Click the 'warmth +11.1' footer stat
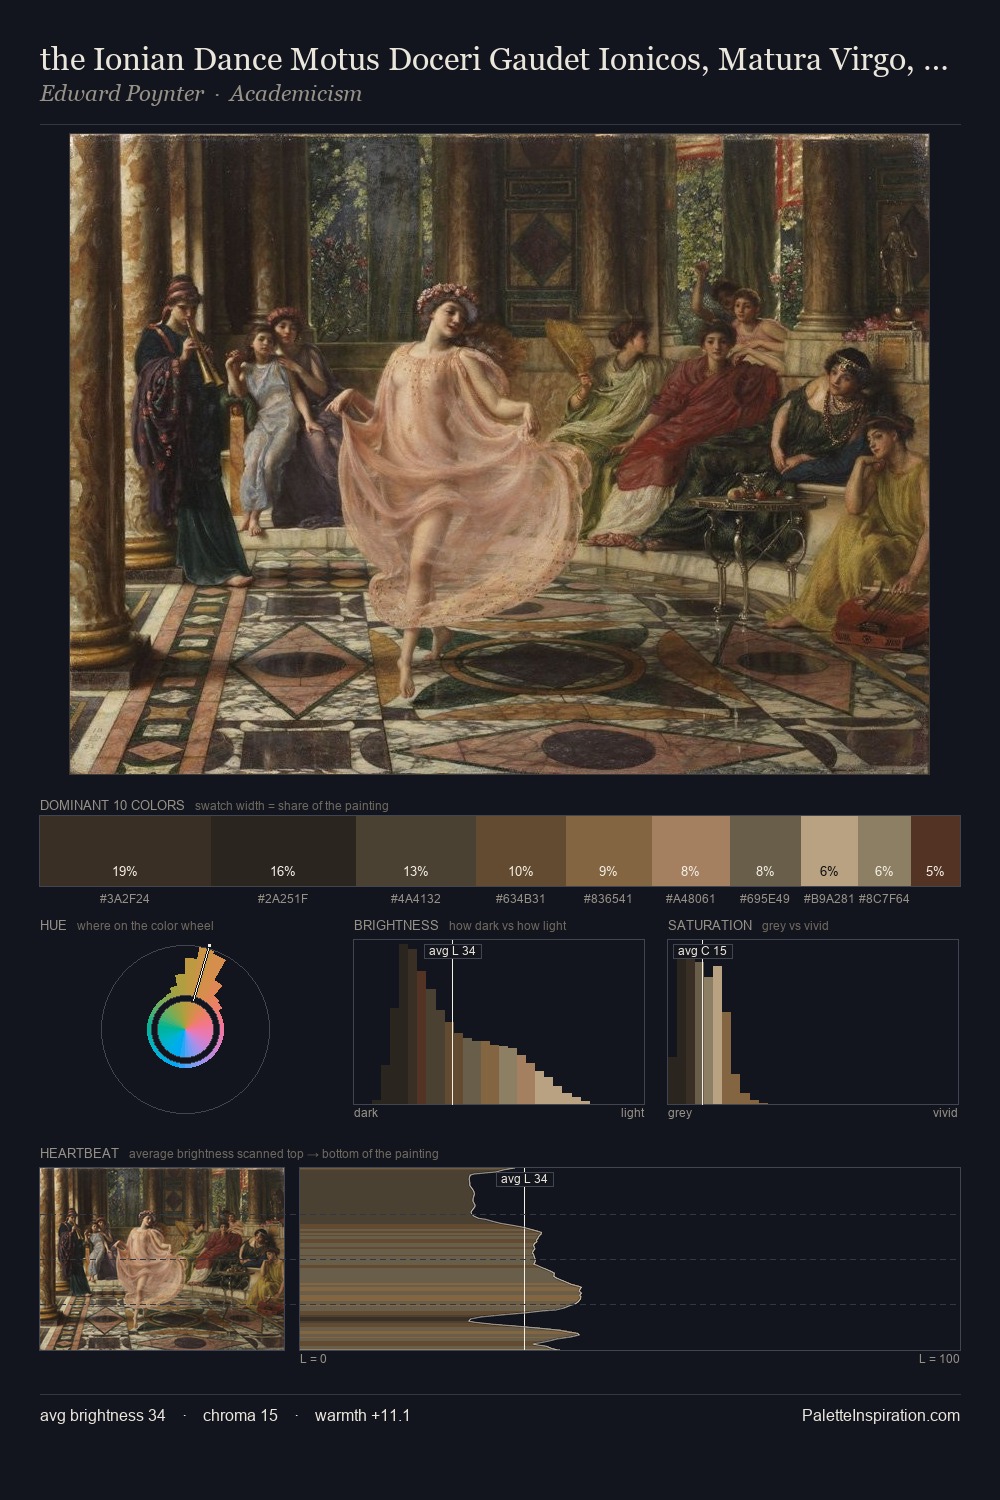The width and height of the screenshot is (1000, 1500). [362, 1415]
